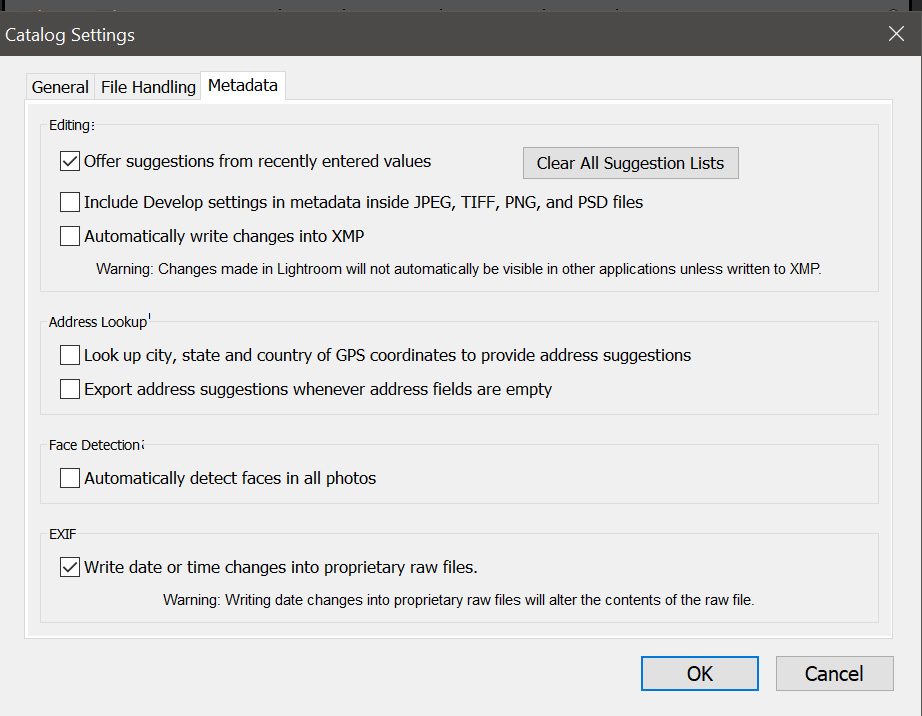
Task: Confirm settings with the OK button
Action: pyautogui.click(x=699, y=673)
